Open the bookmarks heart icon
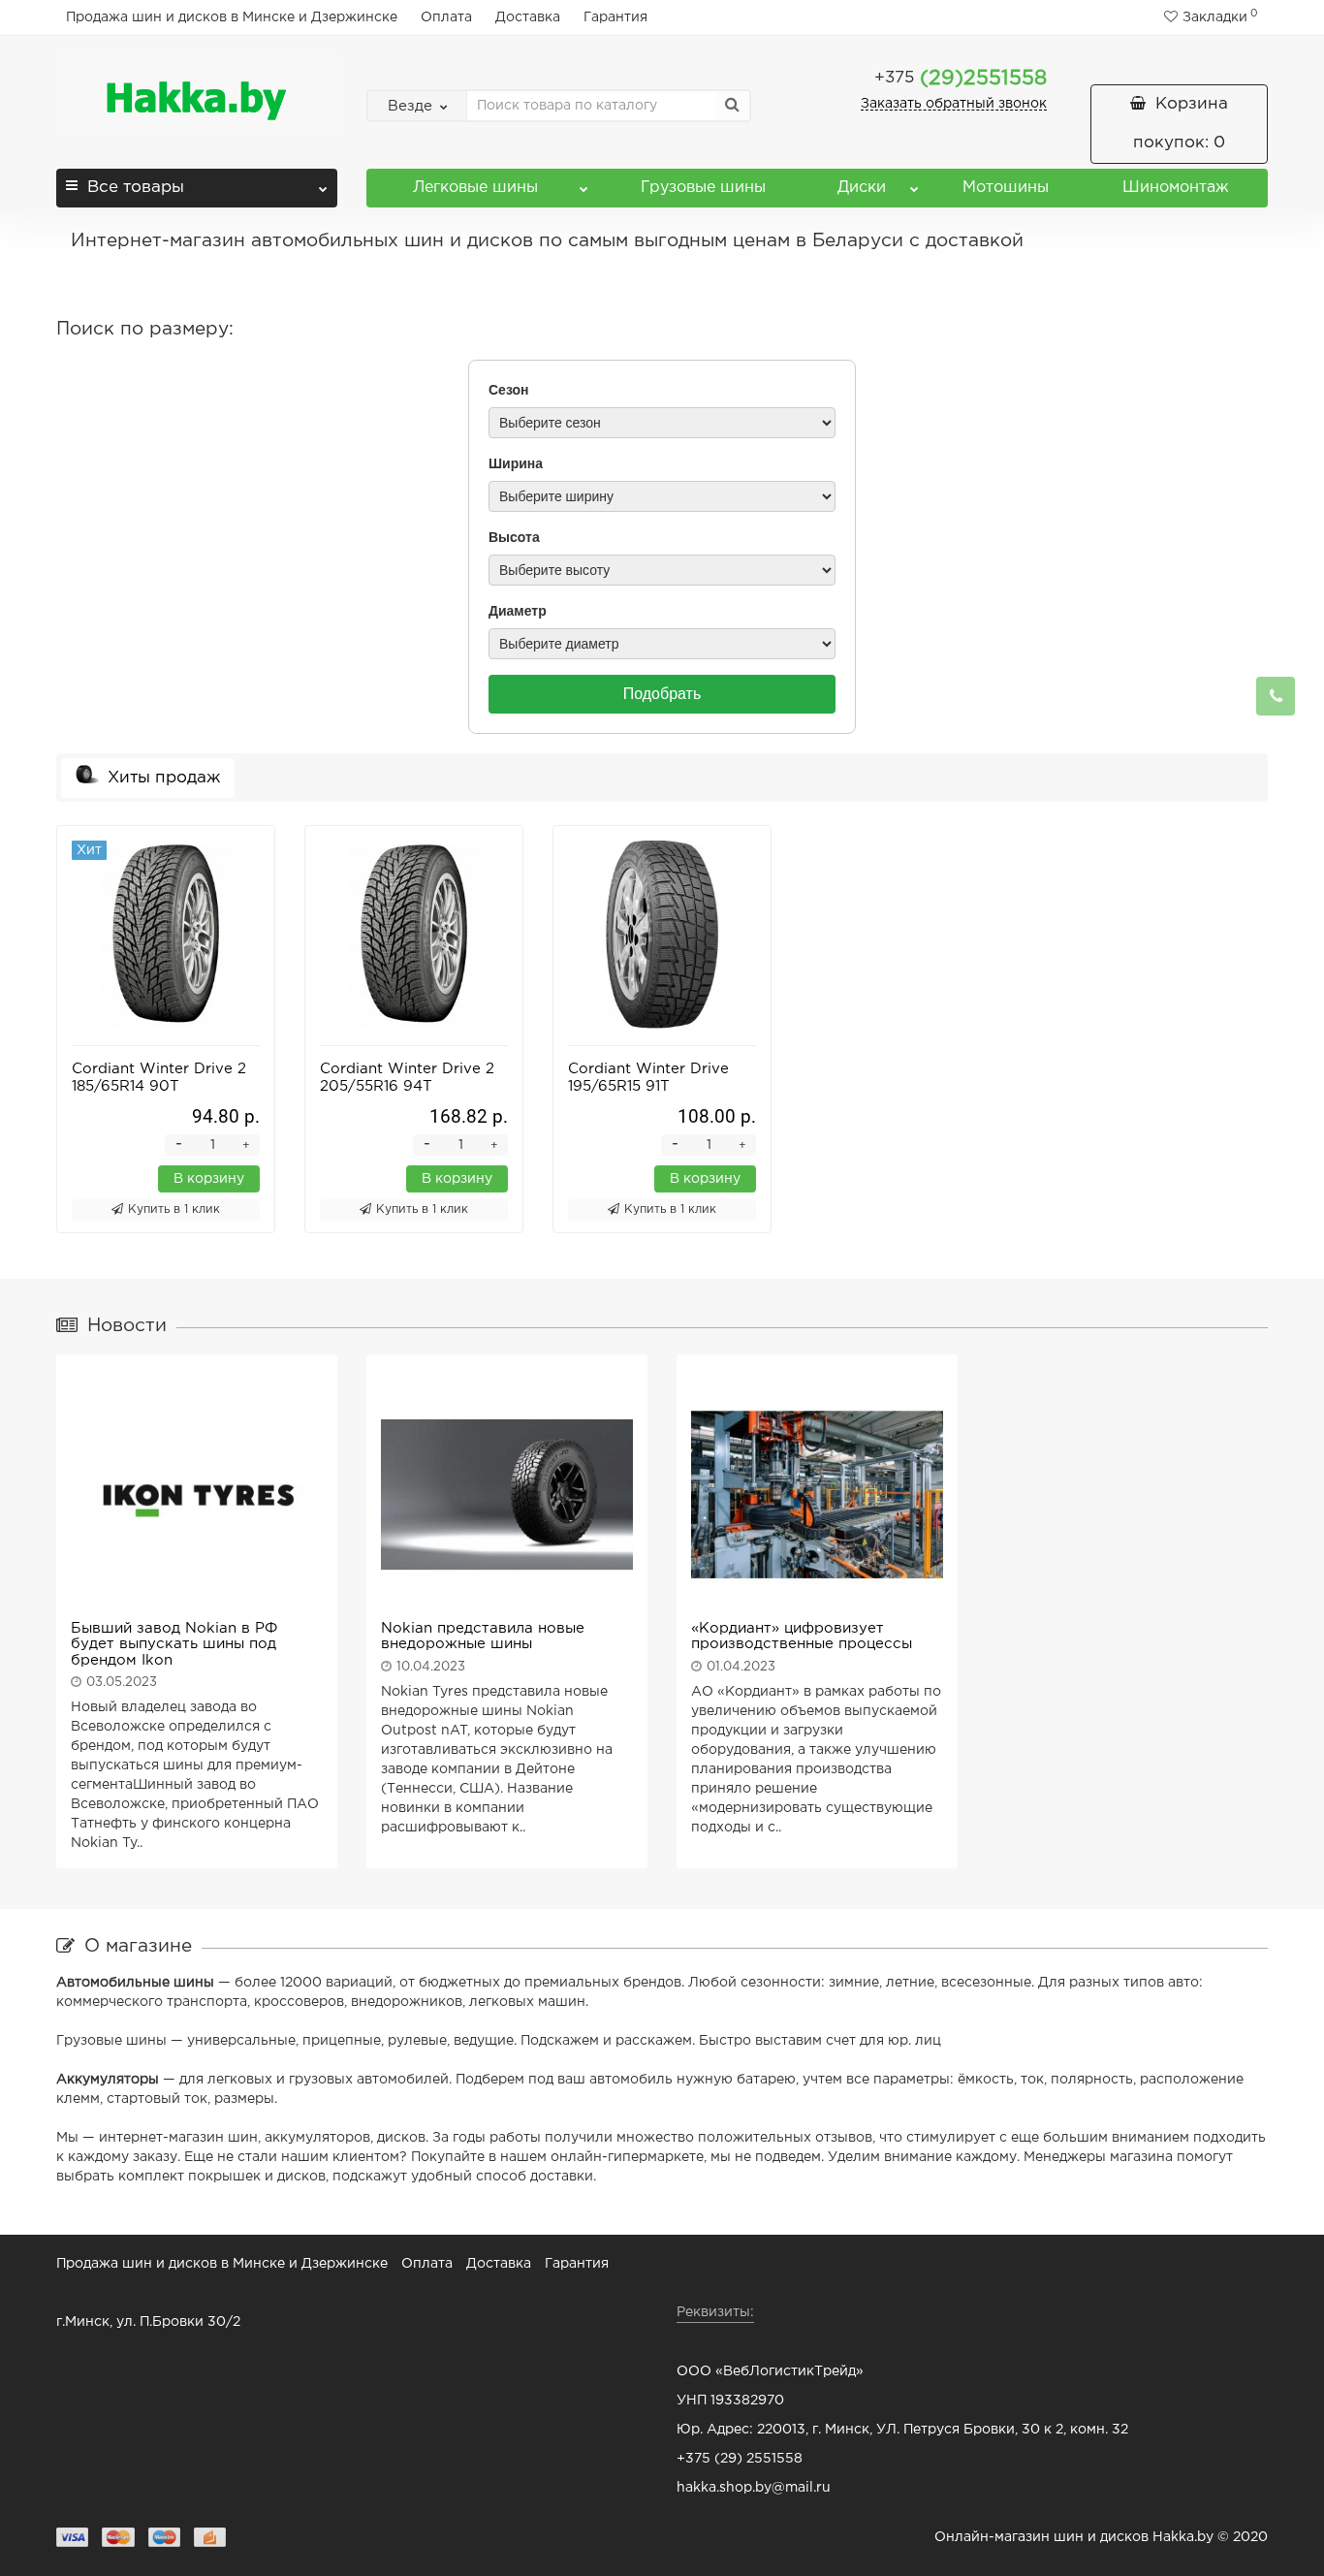This screenshot has width=1324, height=2576. pyautogui.click(x=1170, y=16)
